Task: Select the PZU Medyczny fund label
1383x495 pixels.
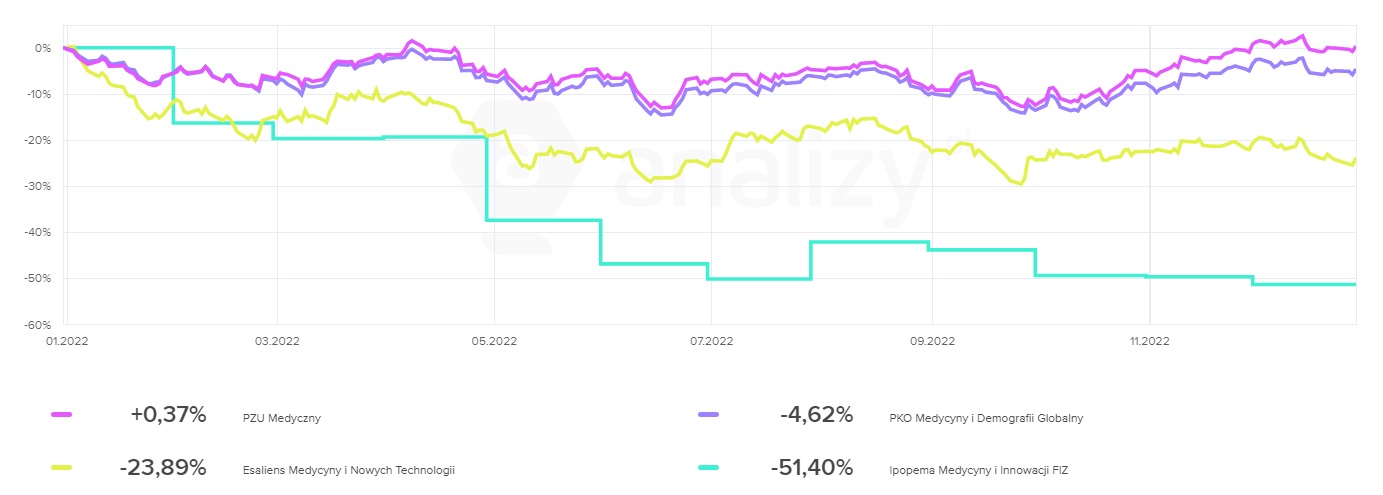Action: click(x=281, y=418)
